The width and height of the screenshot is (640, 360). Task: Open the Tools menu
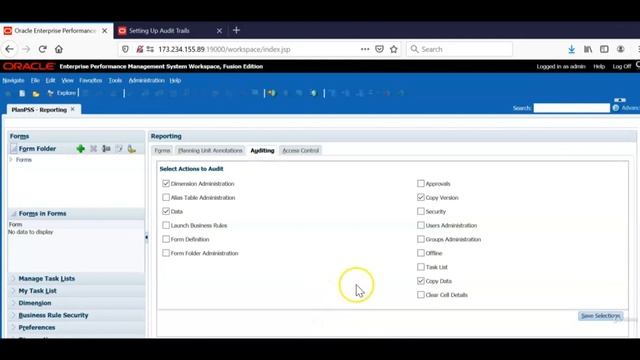115,80
